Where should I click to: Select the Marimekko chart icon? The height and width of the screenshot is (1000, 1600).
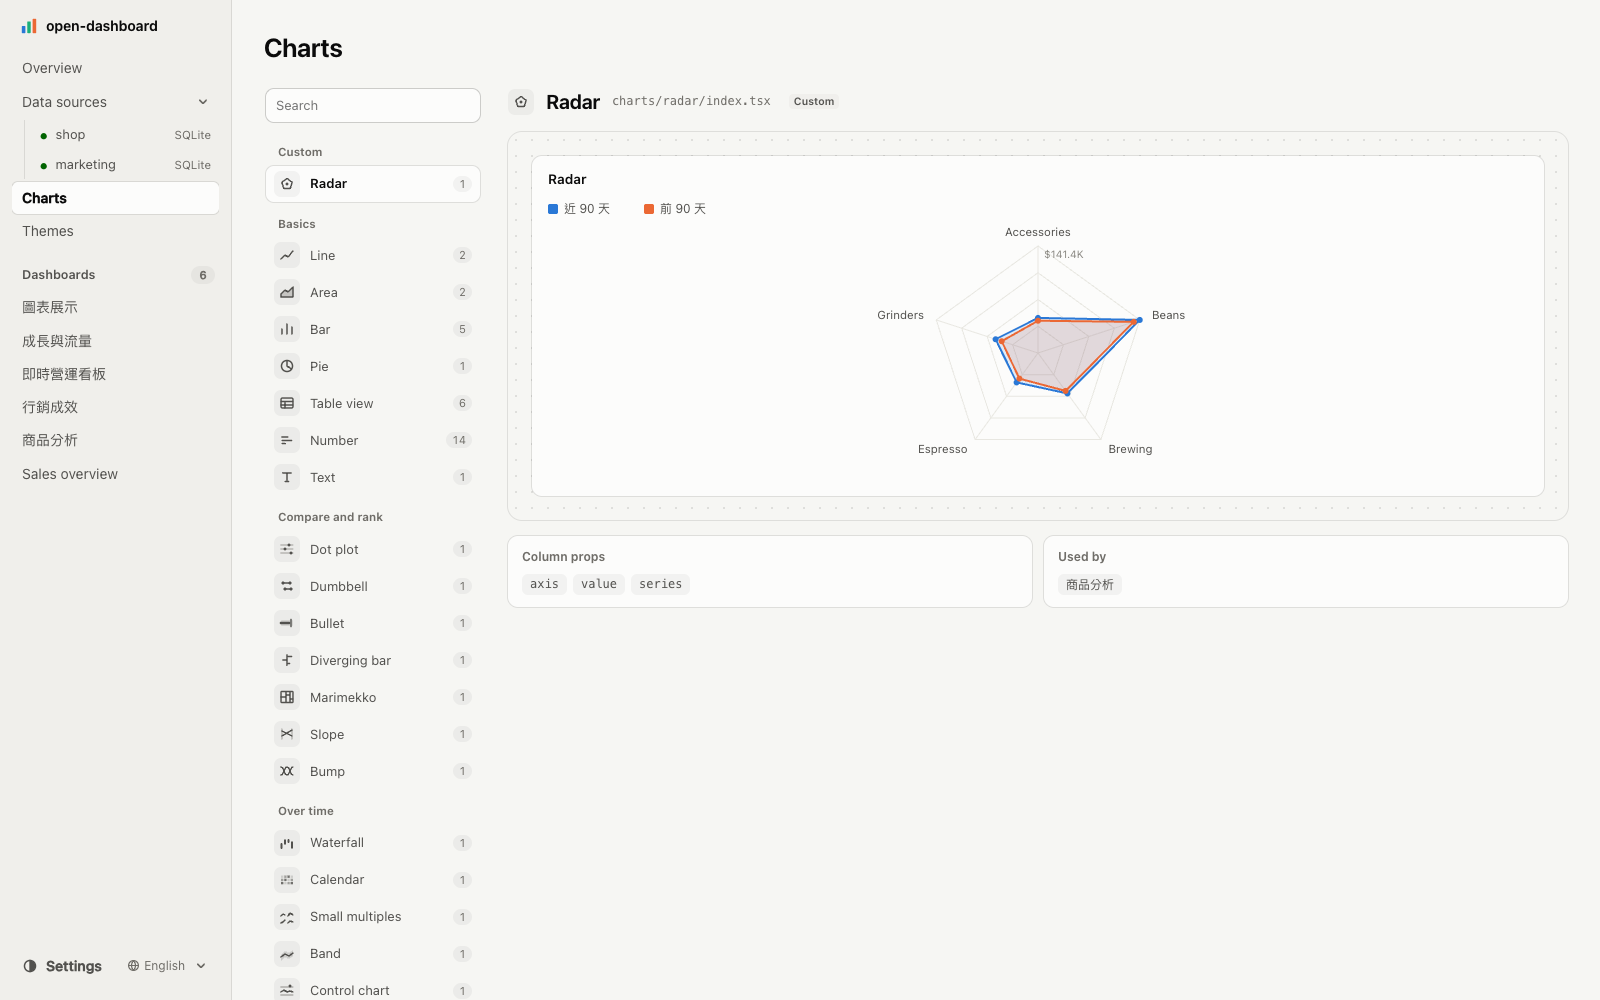click(x=287, y=697)
